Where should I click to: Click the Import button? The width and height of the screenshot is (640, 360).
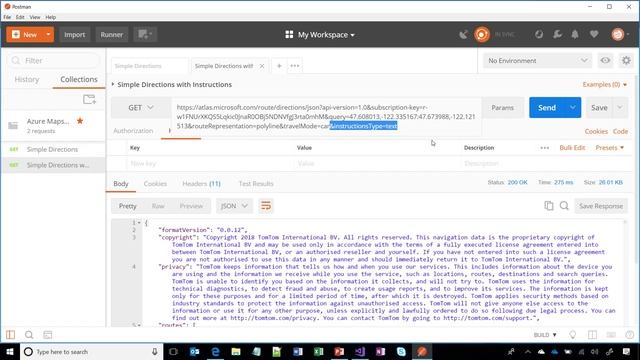point(74,35)
